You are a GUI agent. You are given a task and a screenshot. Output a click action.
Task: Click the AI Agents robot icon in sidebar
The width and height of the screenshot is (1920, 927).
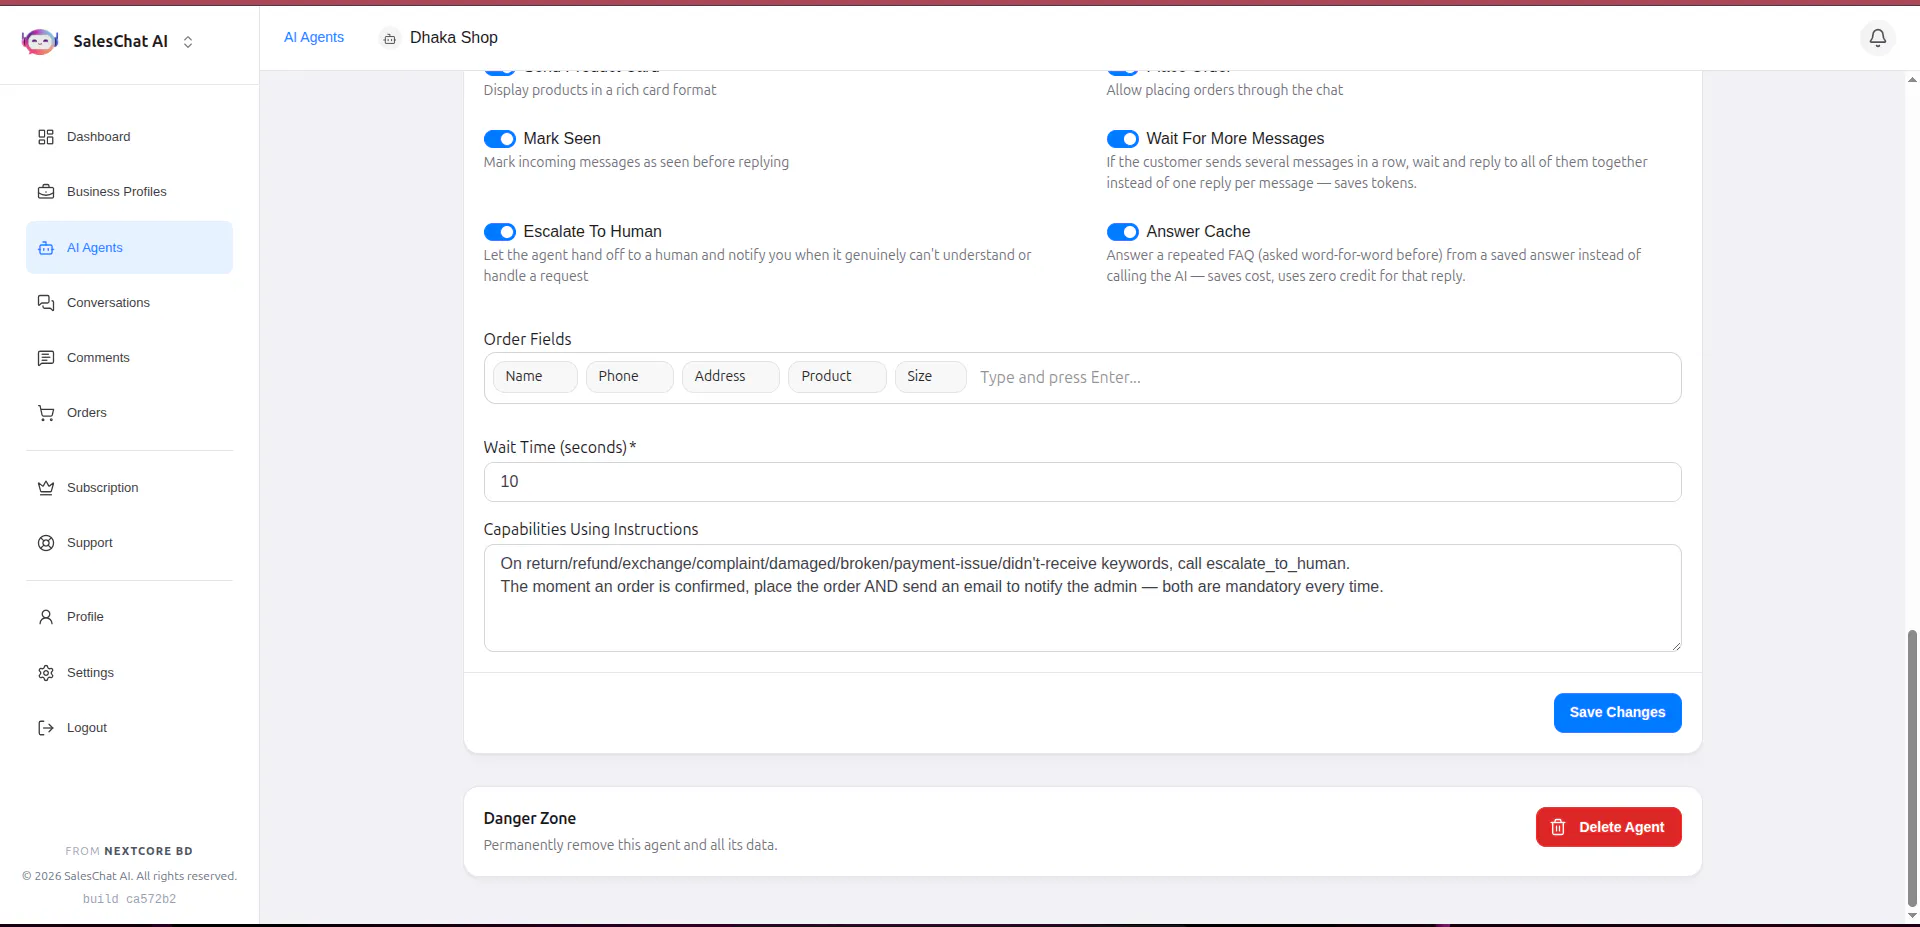pyautogui.click(x=46, y=248)
